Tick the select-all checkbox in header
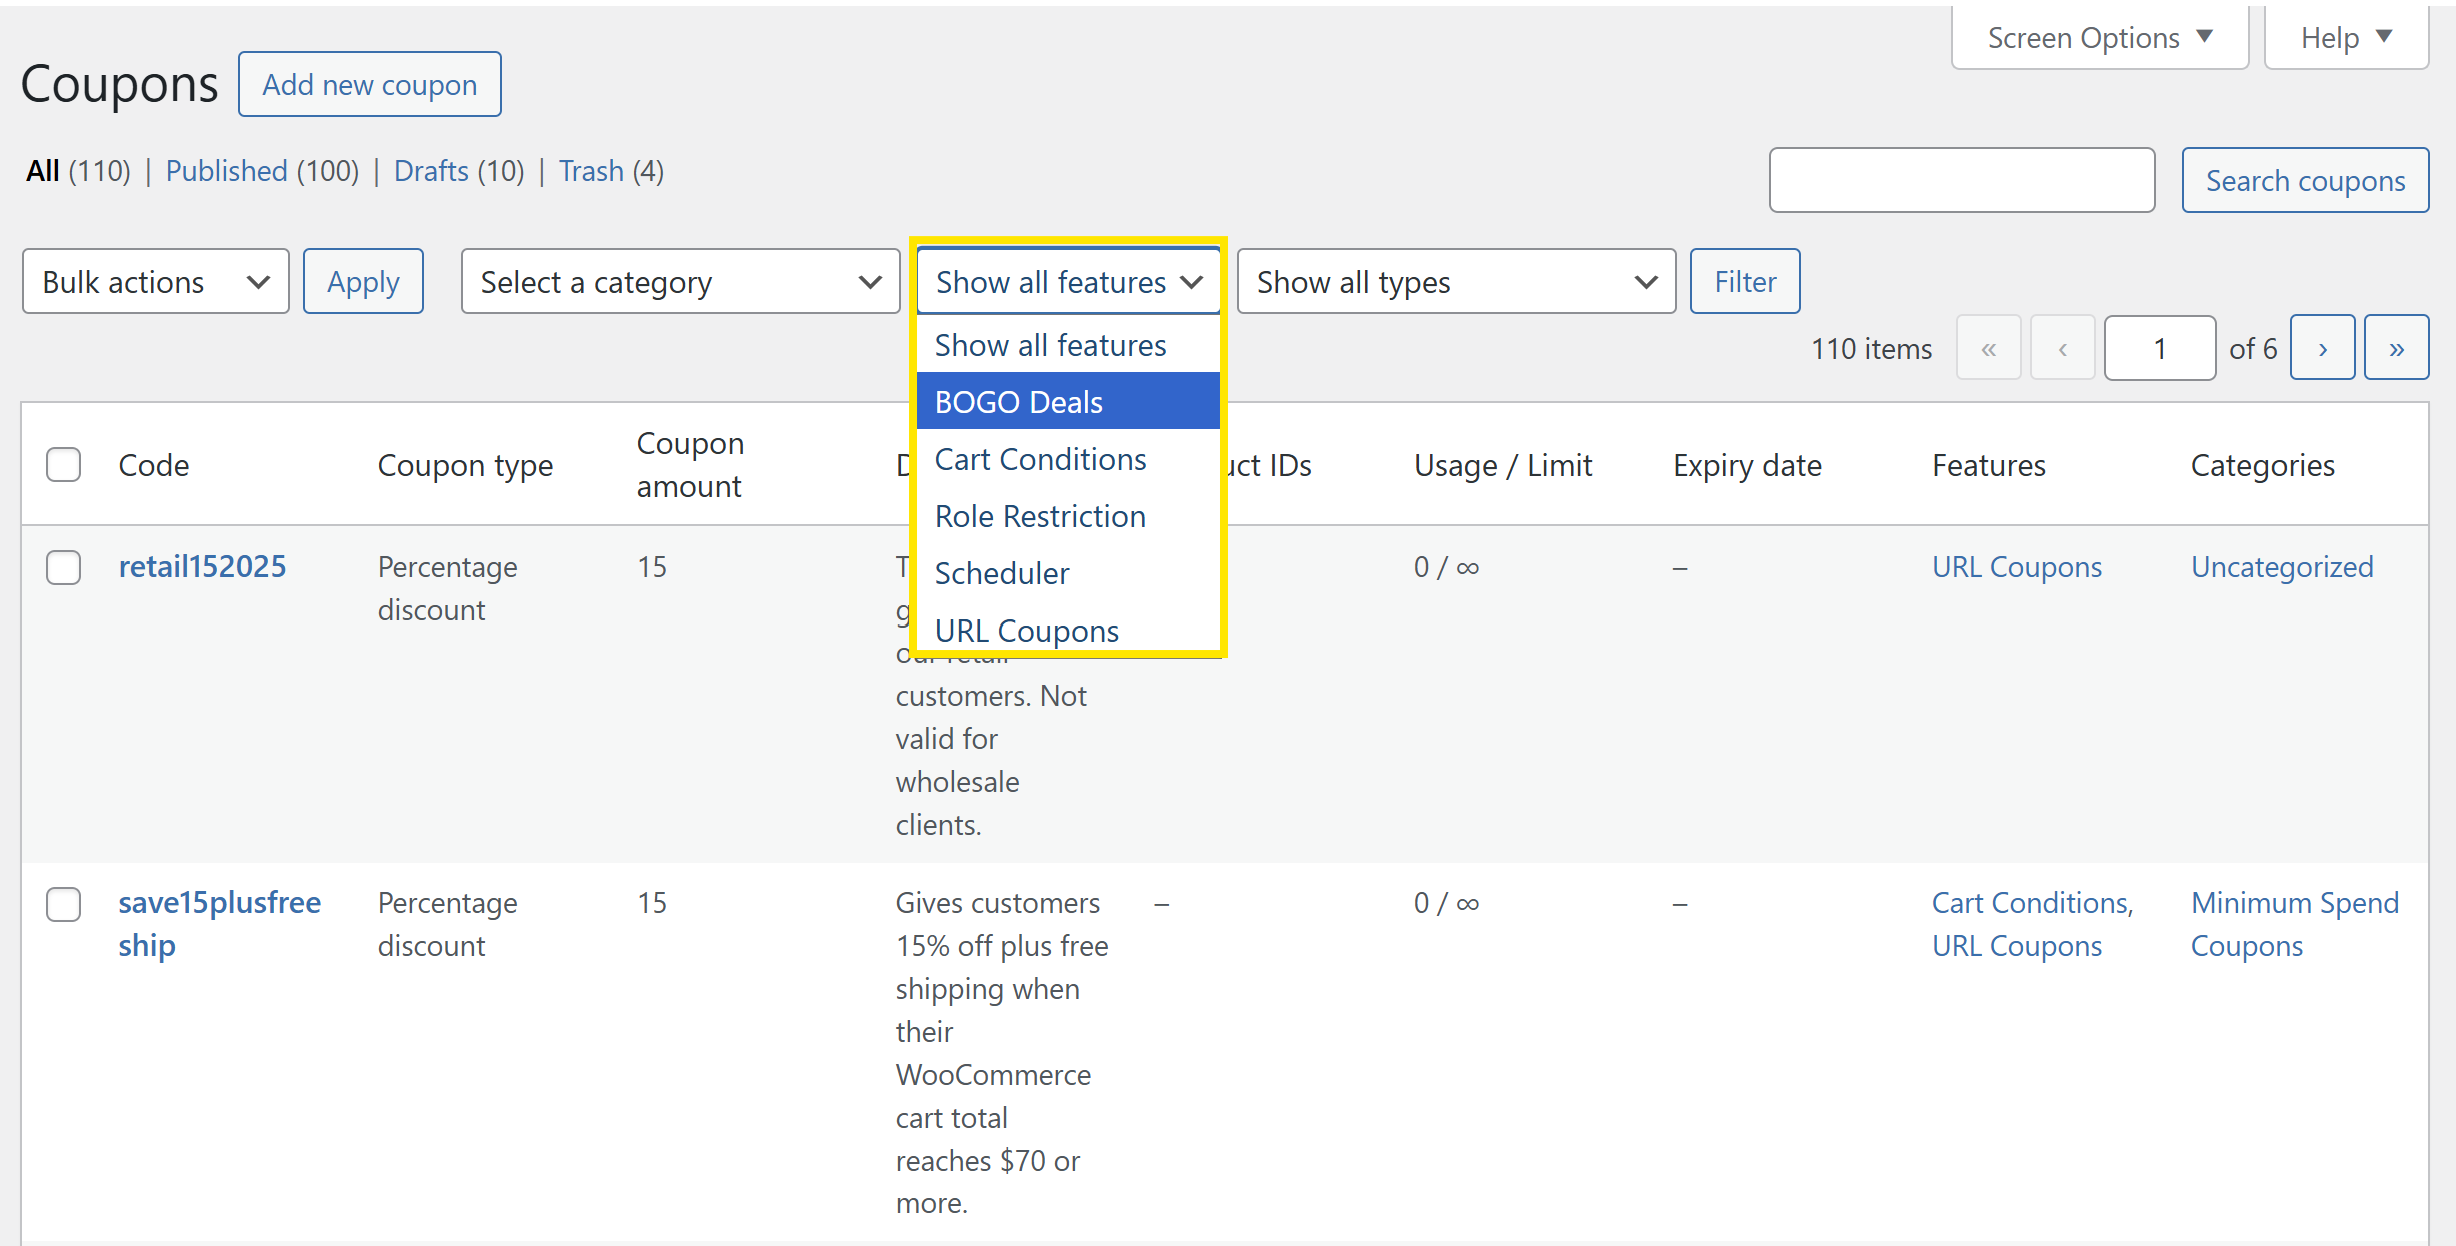 click(64, 465)
